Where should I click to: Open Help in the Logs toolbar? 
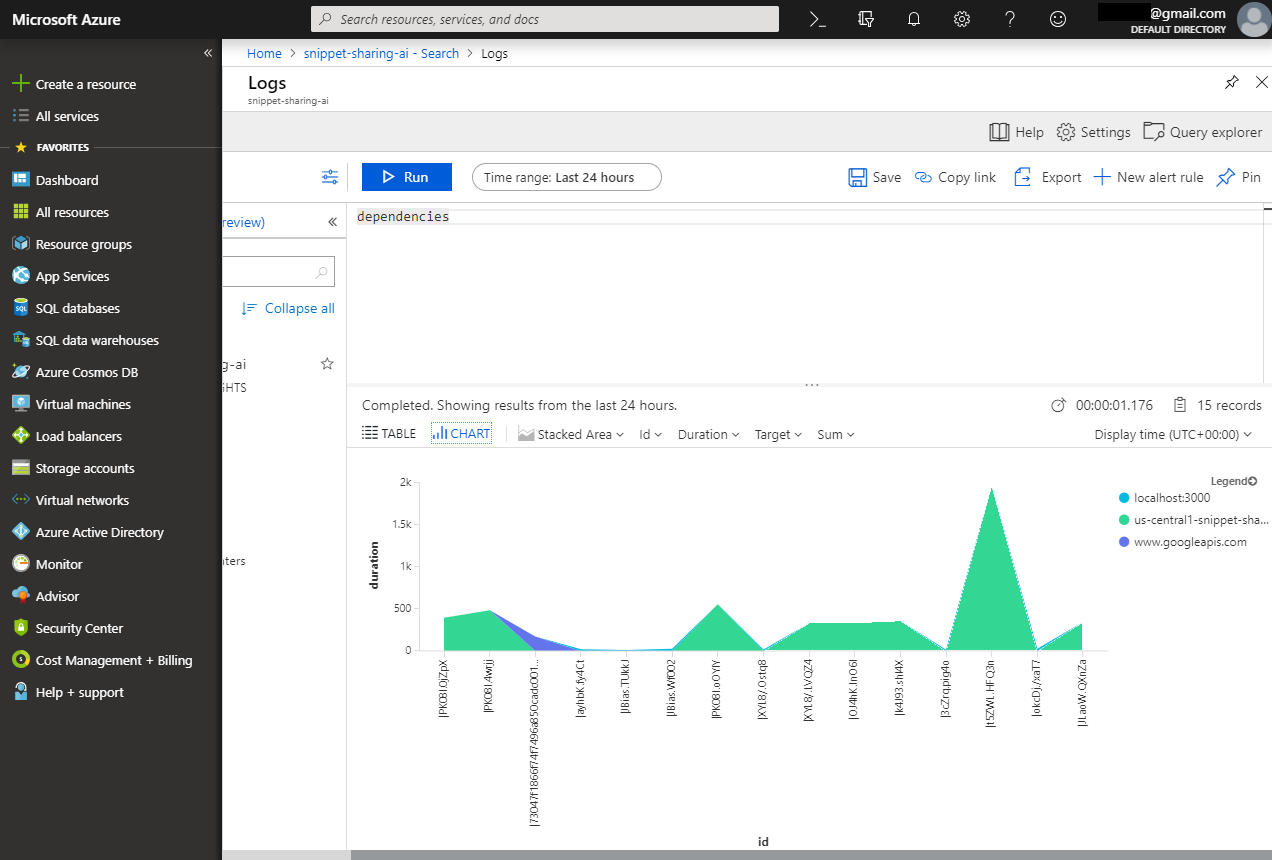1016,132
